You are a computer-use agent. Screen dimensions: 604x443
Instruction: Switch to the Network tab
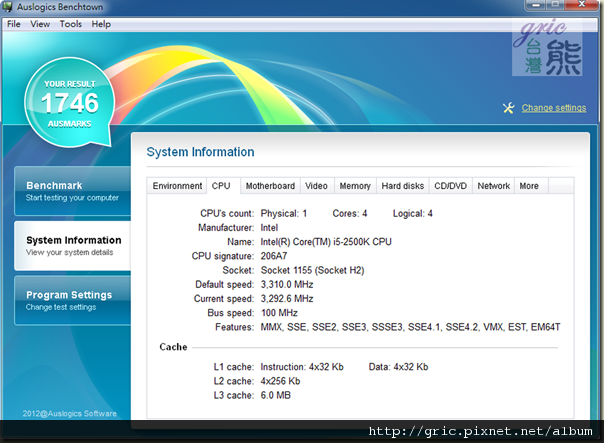pyautogui.click(x=493, y=186)
